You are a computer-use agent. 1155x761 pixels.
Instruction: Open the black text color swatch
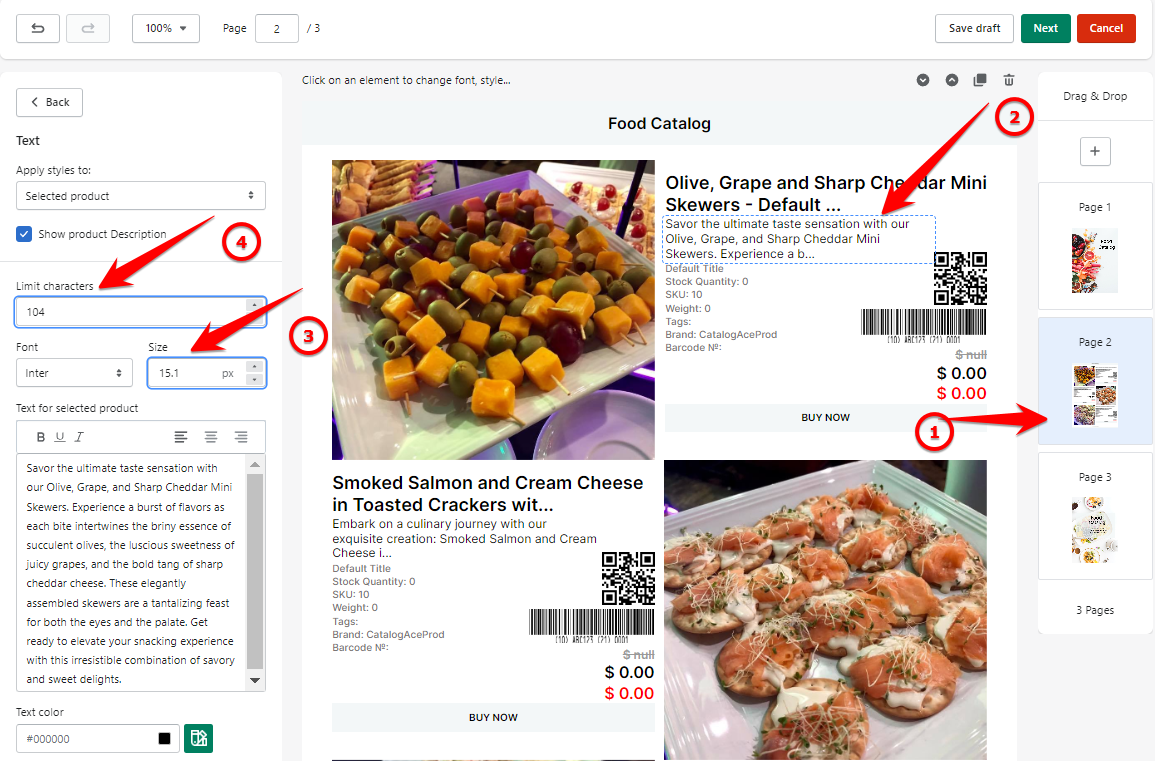(x=164, y=738)
